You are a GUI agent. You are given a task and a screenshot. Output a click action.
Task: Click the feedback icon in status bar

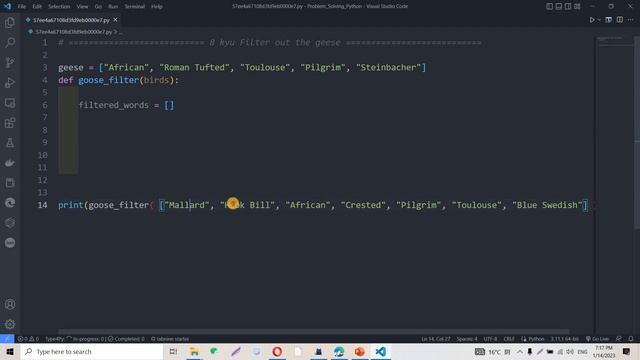point(619,339)
